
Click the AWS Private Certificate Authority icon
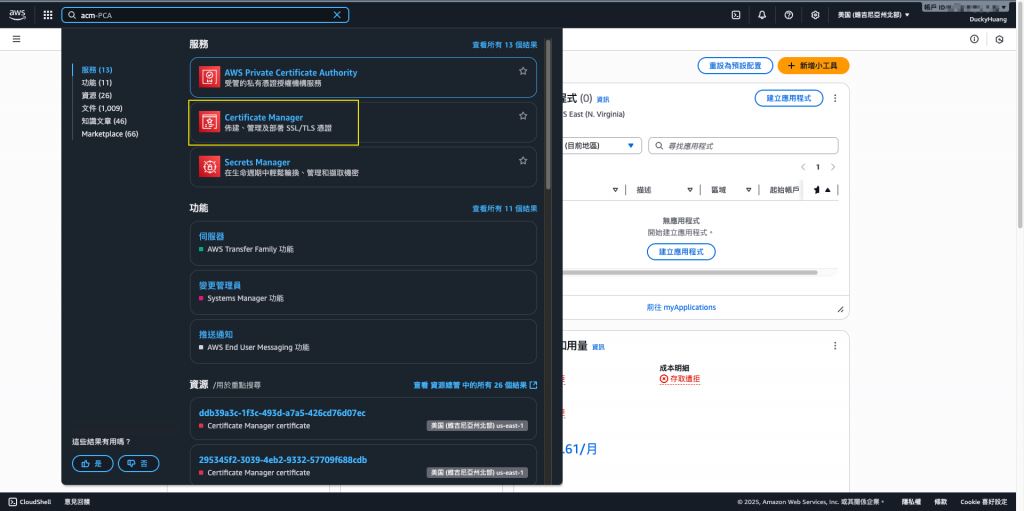point(209,78)
